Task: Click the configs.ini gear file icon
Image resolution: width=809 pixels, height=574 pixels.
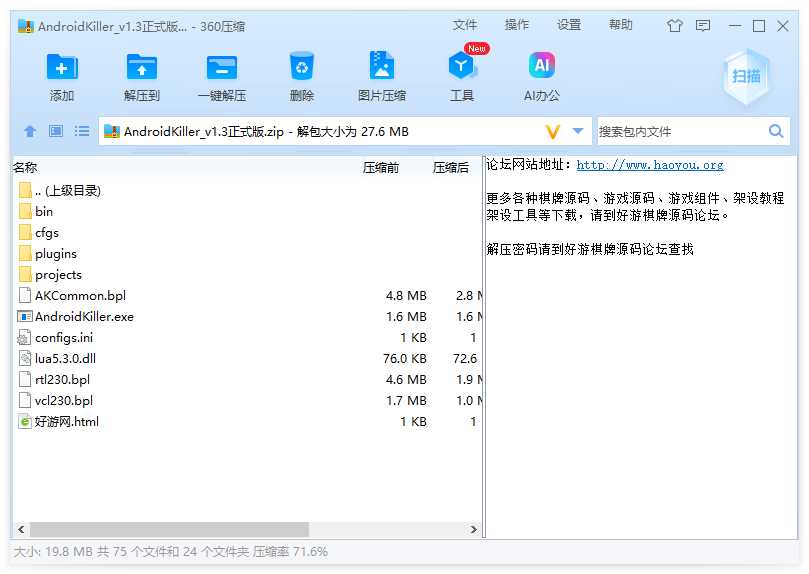Action: click(24, 338)
